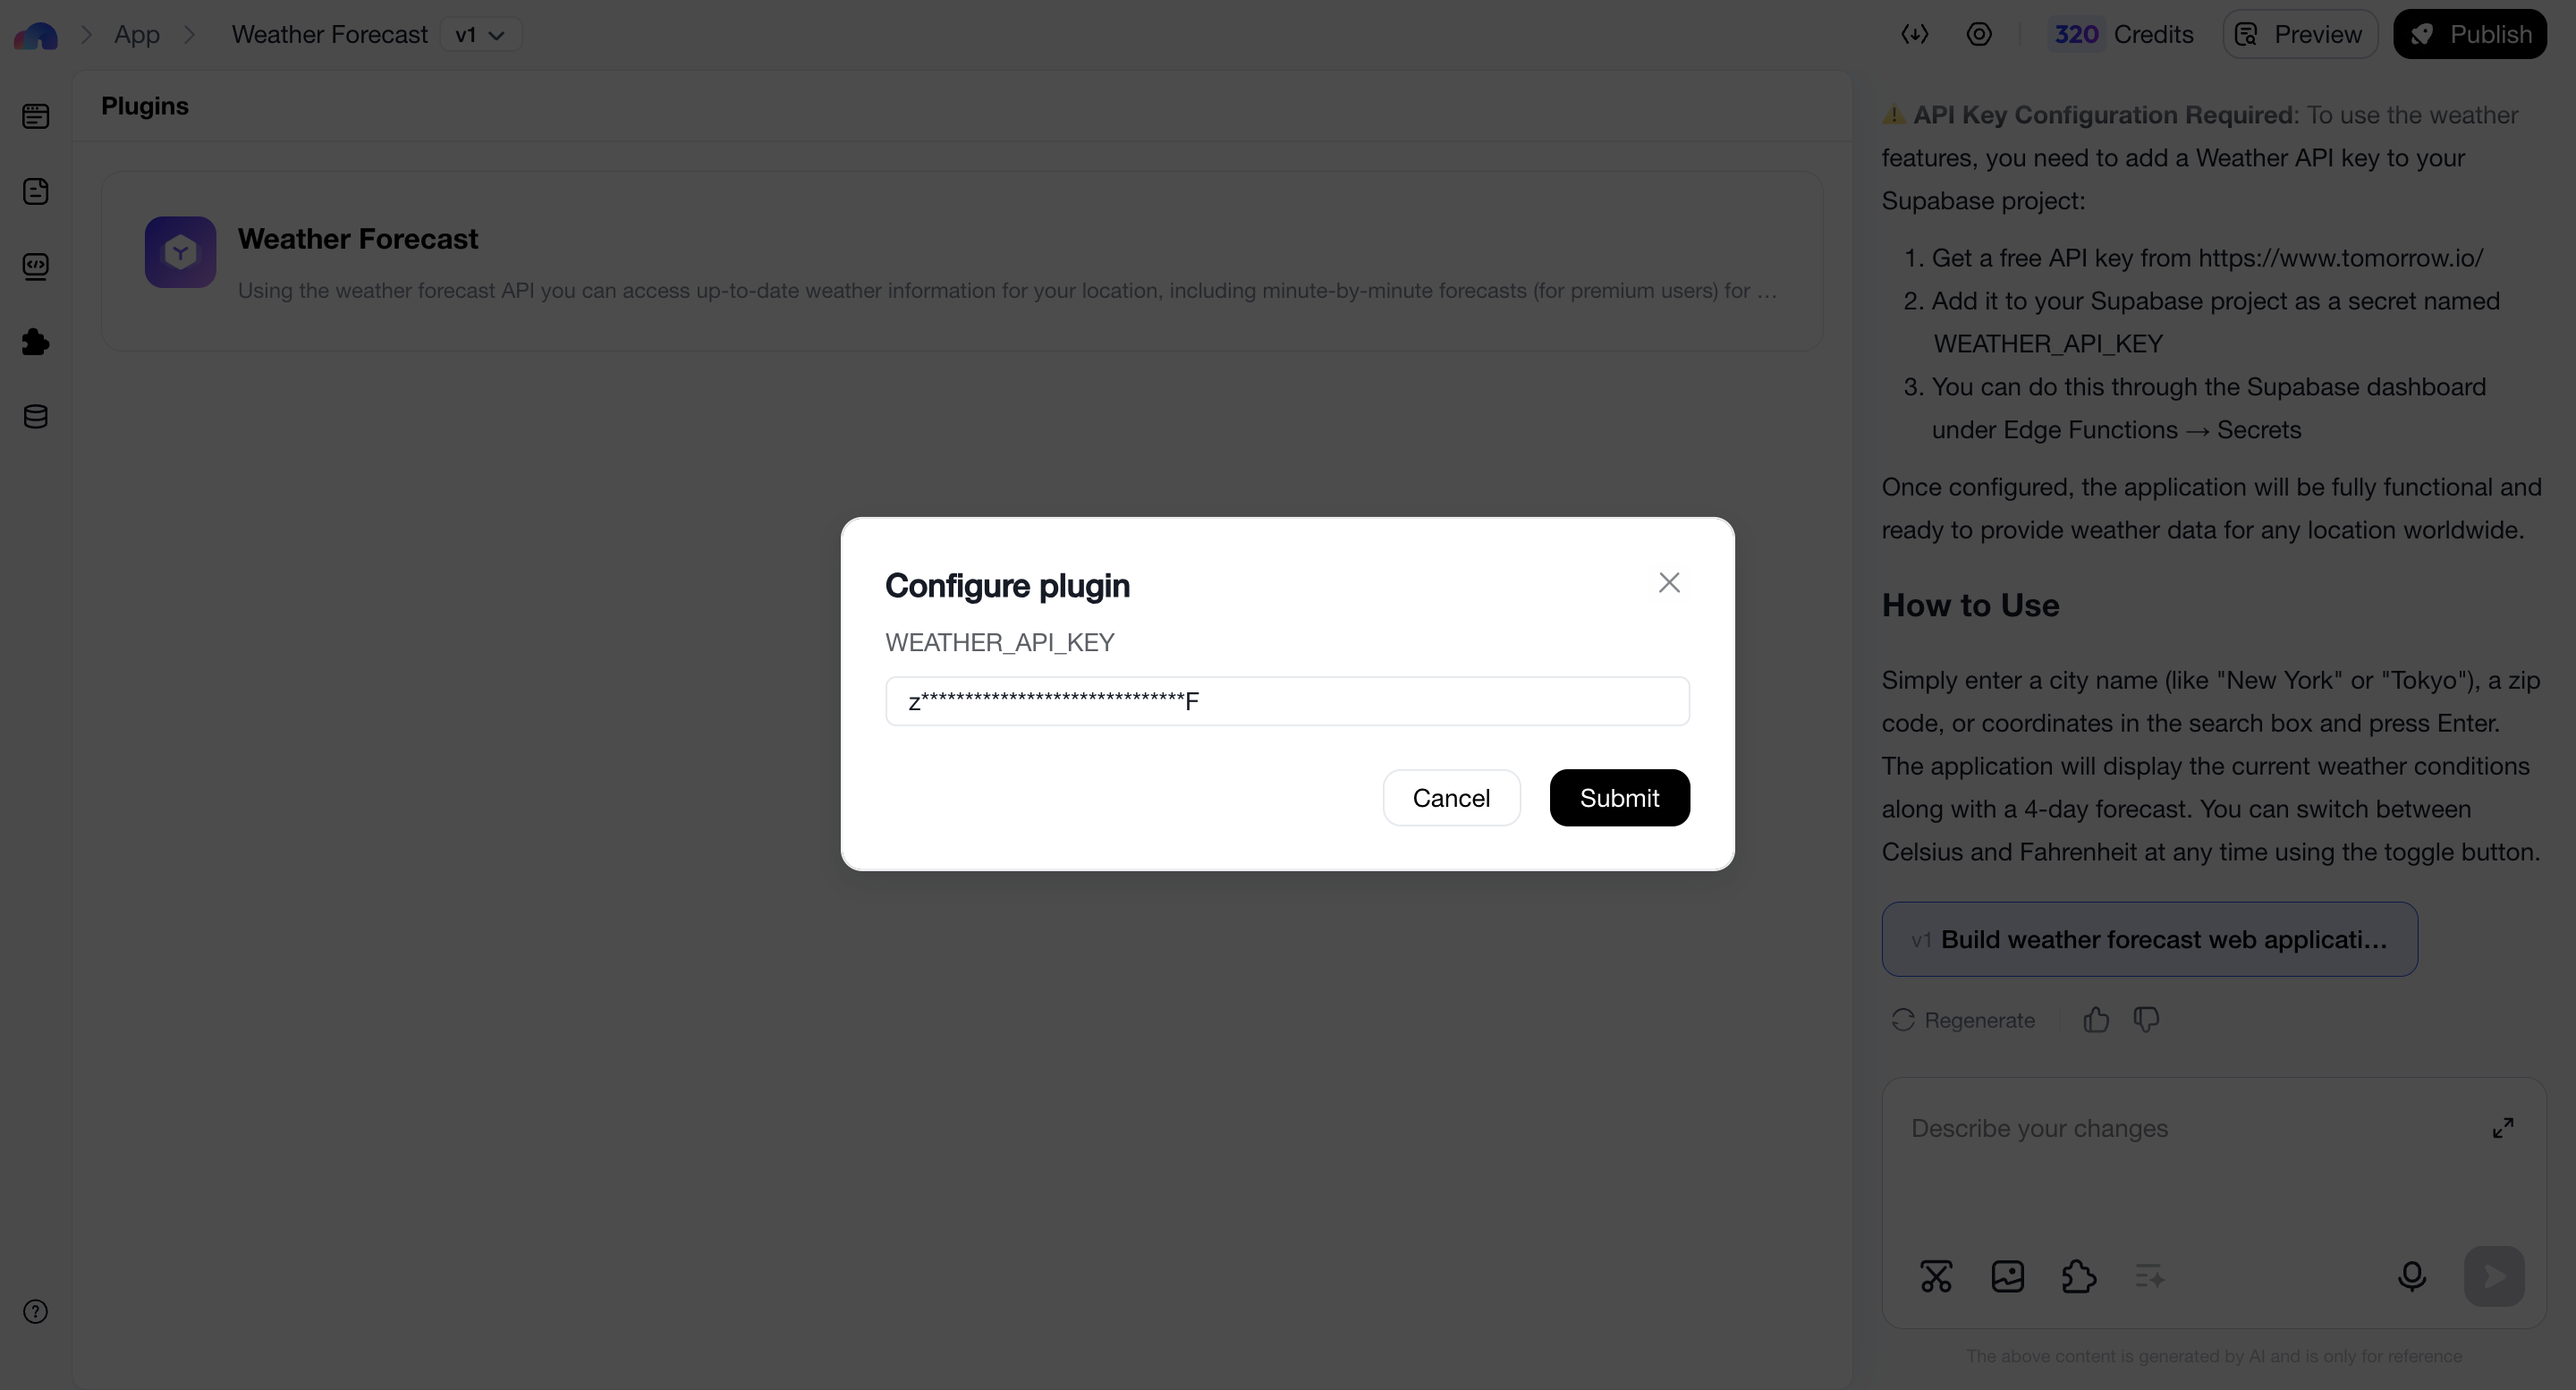The height and width of the screenshot is (1390, 2576).
Task: Click the WEATHER_API_KEY input field
Action: (x=1287, y=702)
